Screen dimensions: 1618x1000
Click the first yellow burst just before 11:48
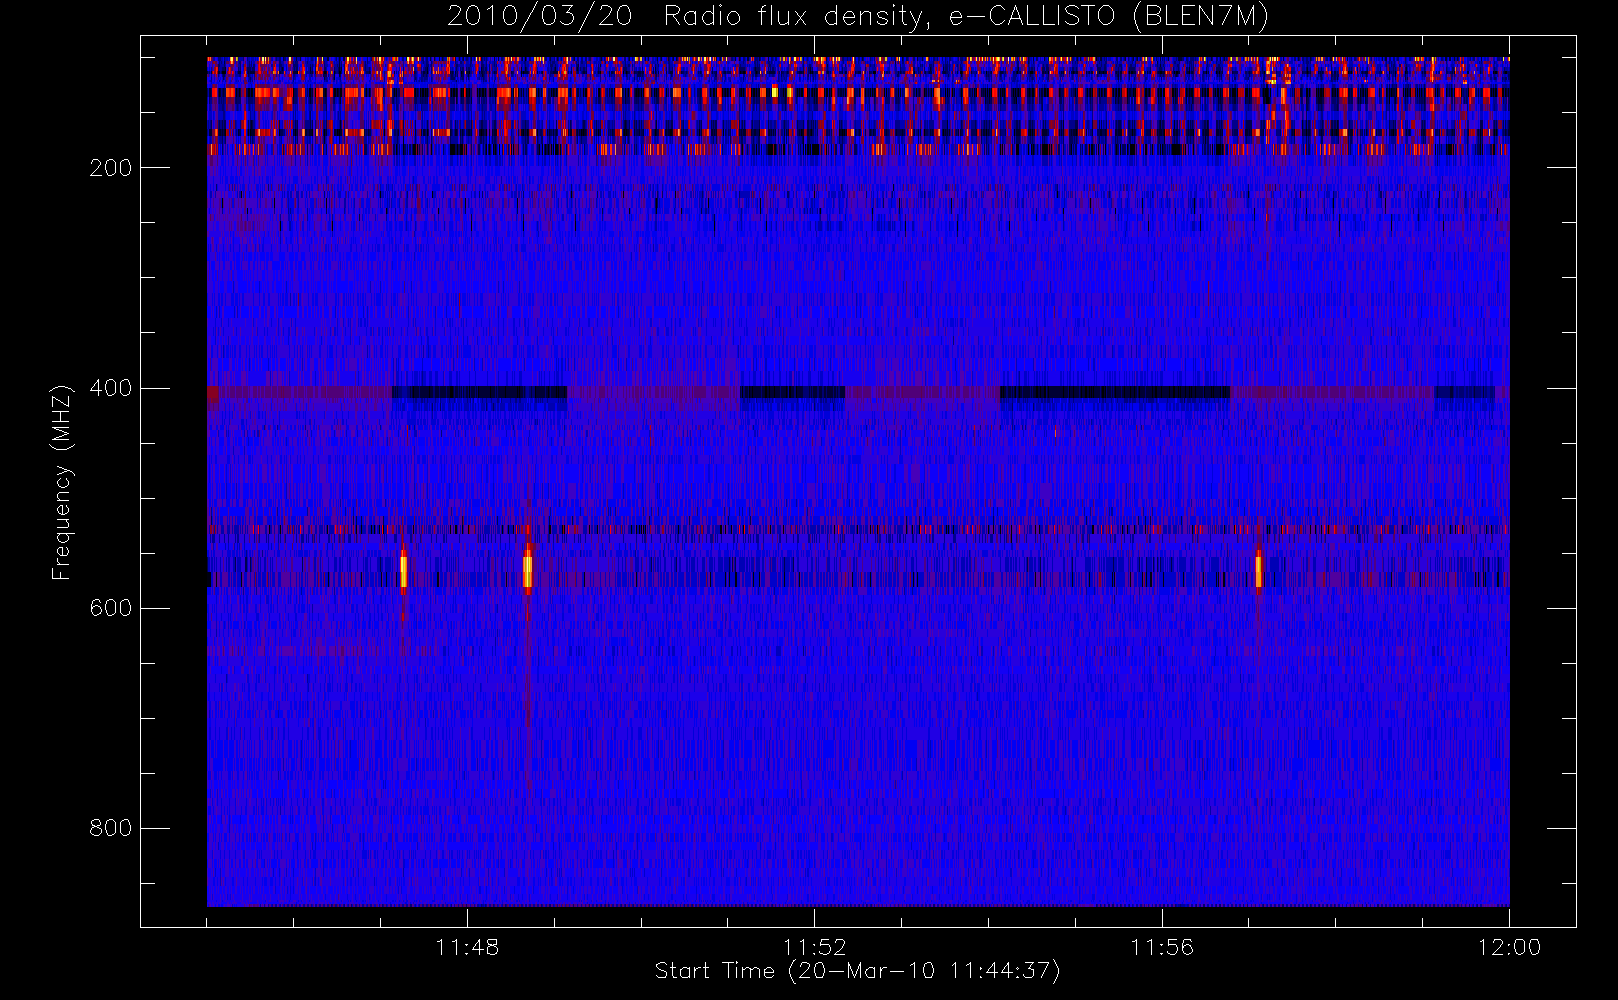point(403,571)
